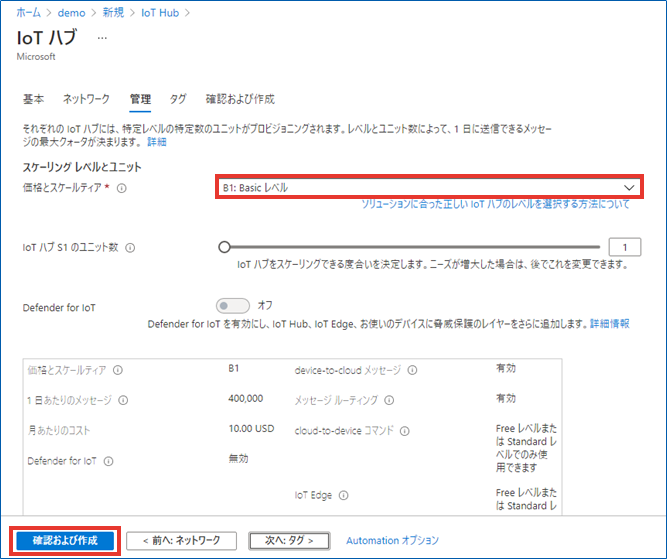Click the unit count slider handle
Viewport: 667px width, 559px height.
click(224, 247)
